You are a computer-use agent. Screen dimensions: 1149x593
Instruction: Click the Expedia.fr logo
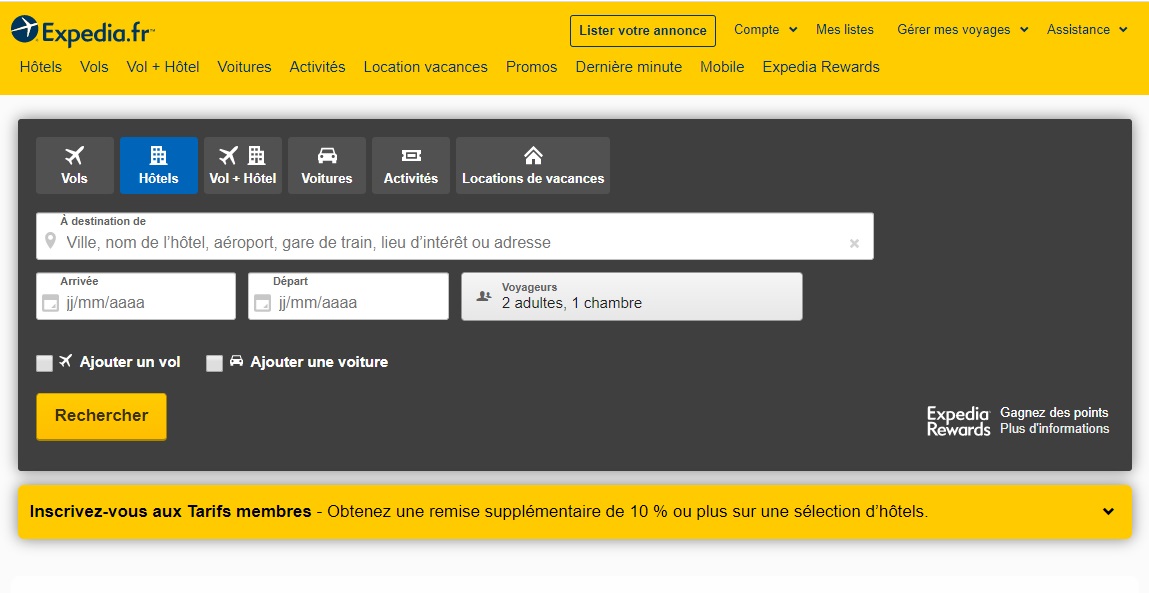(x=83, y=31)
